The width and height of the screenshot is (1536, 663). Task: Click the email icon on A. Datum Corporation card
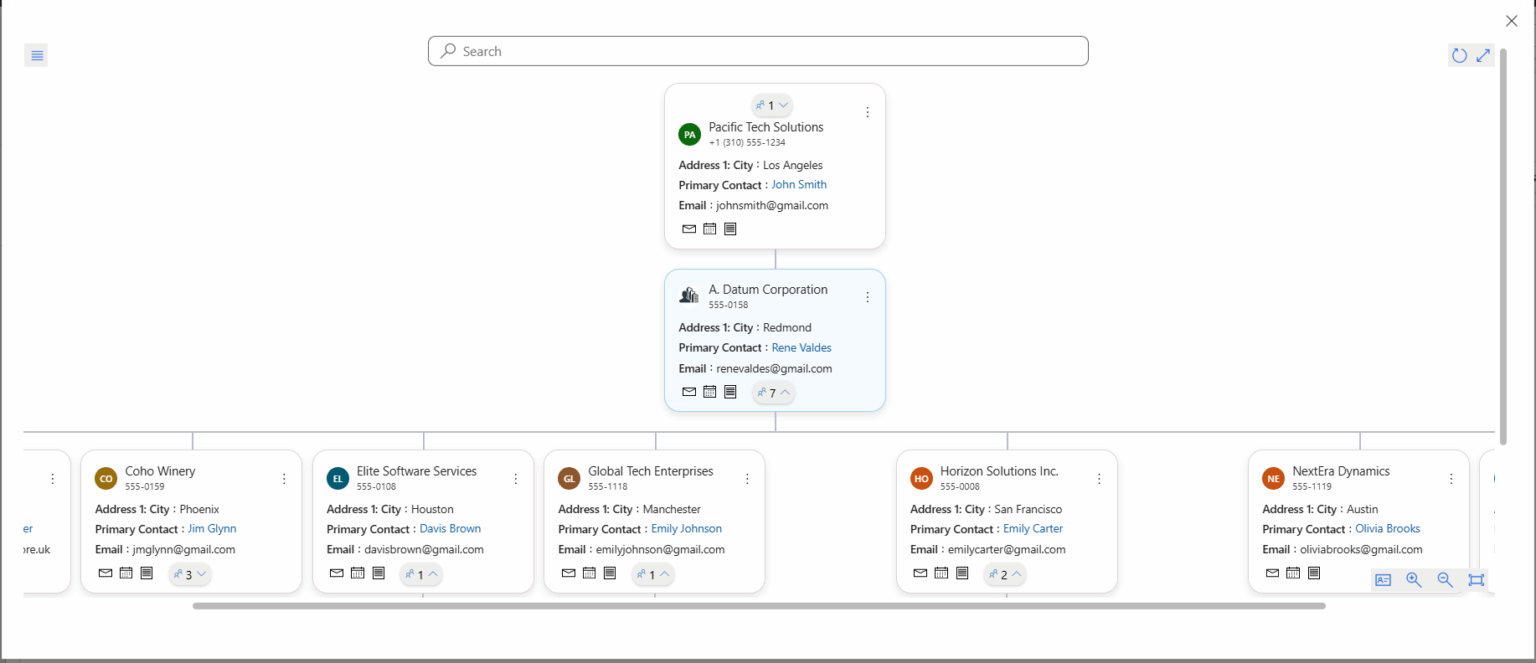(689, 391)
